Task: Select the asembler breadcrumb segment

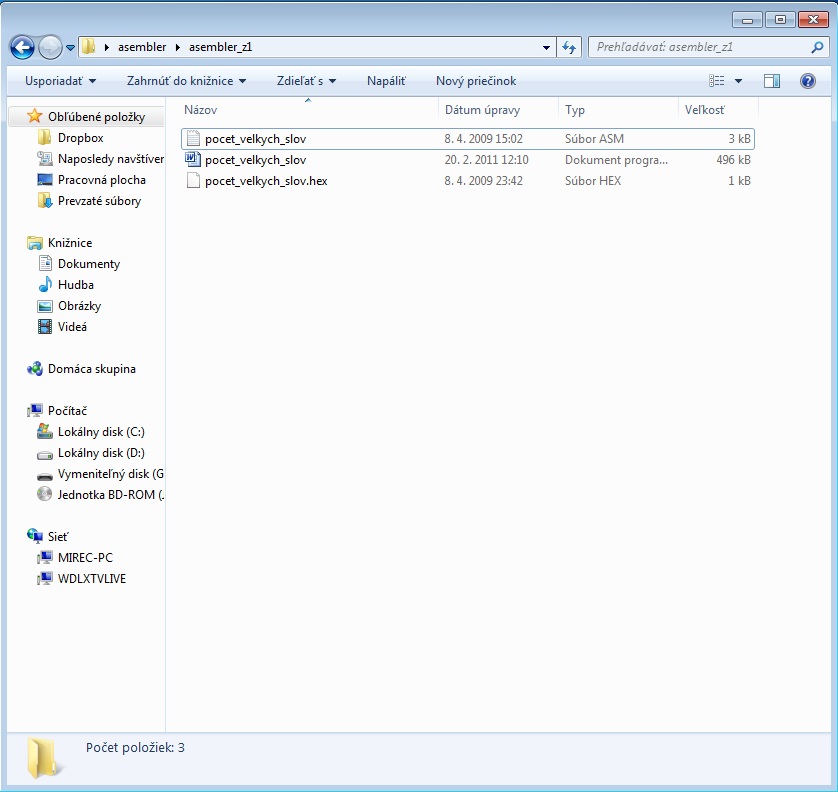Action: click(142, 47)
